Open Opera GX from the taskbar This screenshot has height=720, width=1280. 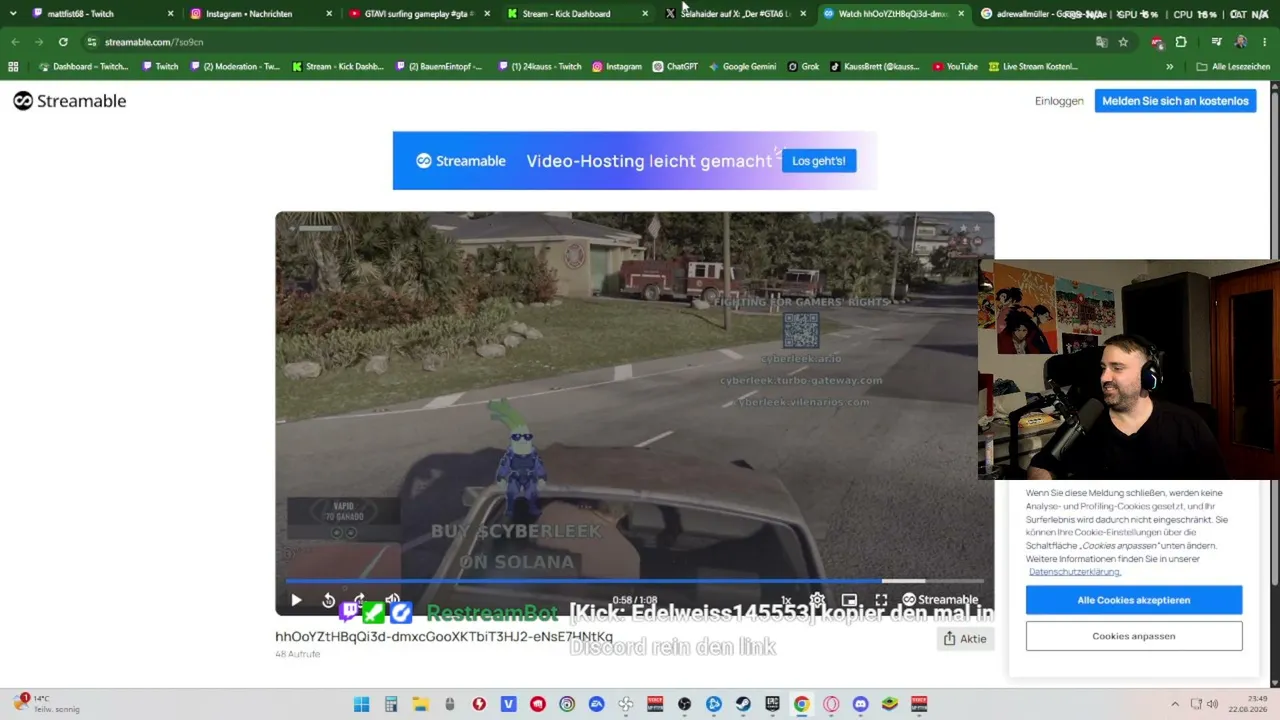(831, 704)
